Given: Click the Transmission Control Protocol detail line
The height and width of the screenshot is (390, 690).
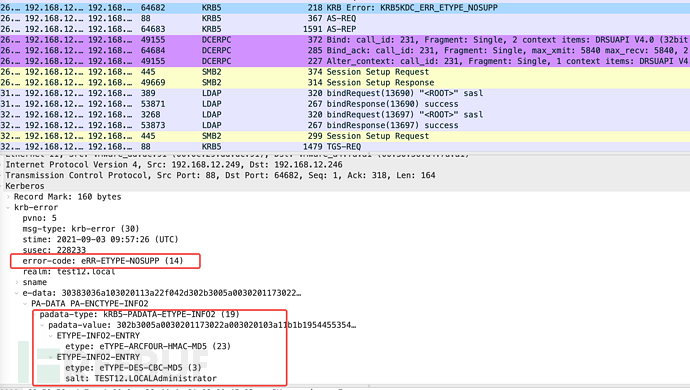Looking at the screenshot, I should [x=220, y=175].
